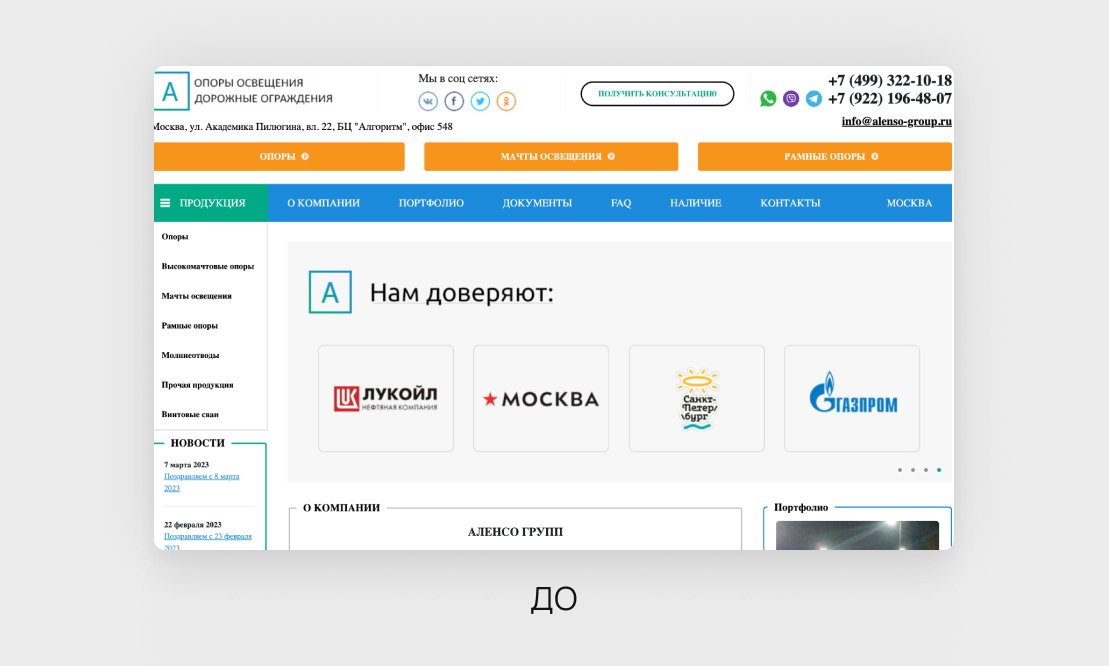The width and height of the screenshot is (1109, 666).
Task: Open the Twitter social icon
Action: 480,101
